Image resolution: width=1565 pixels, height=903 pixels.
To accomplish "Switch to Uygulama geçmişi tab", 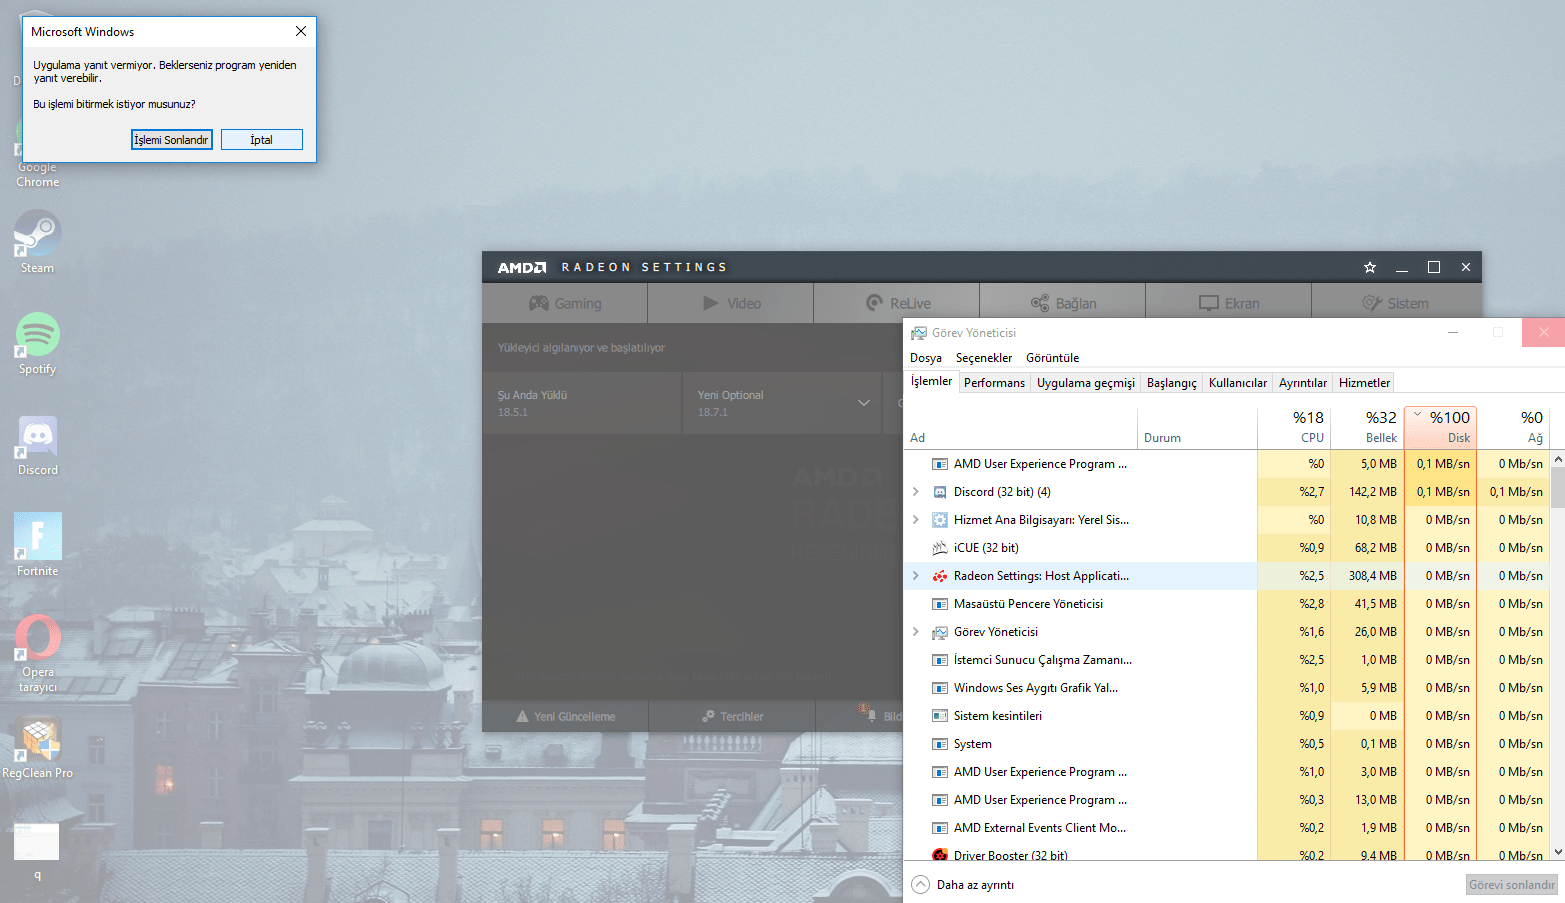I will pyautogui.click(x=1086, y=383).
